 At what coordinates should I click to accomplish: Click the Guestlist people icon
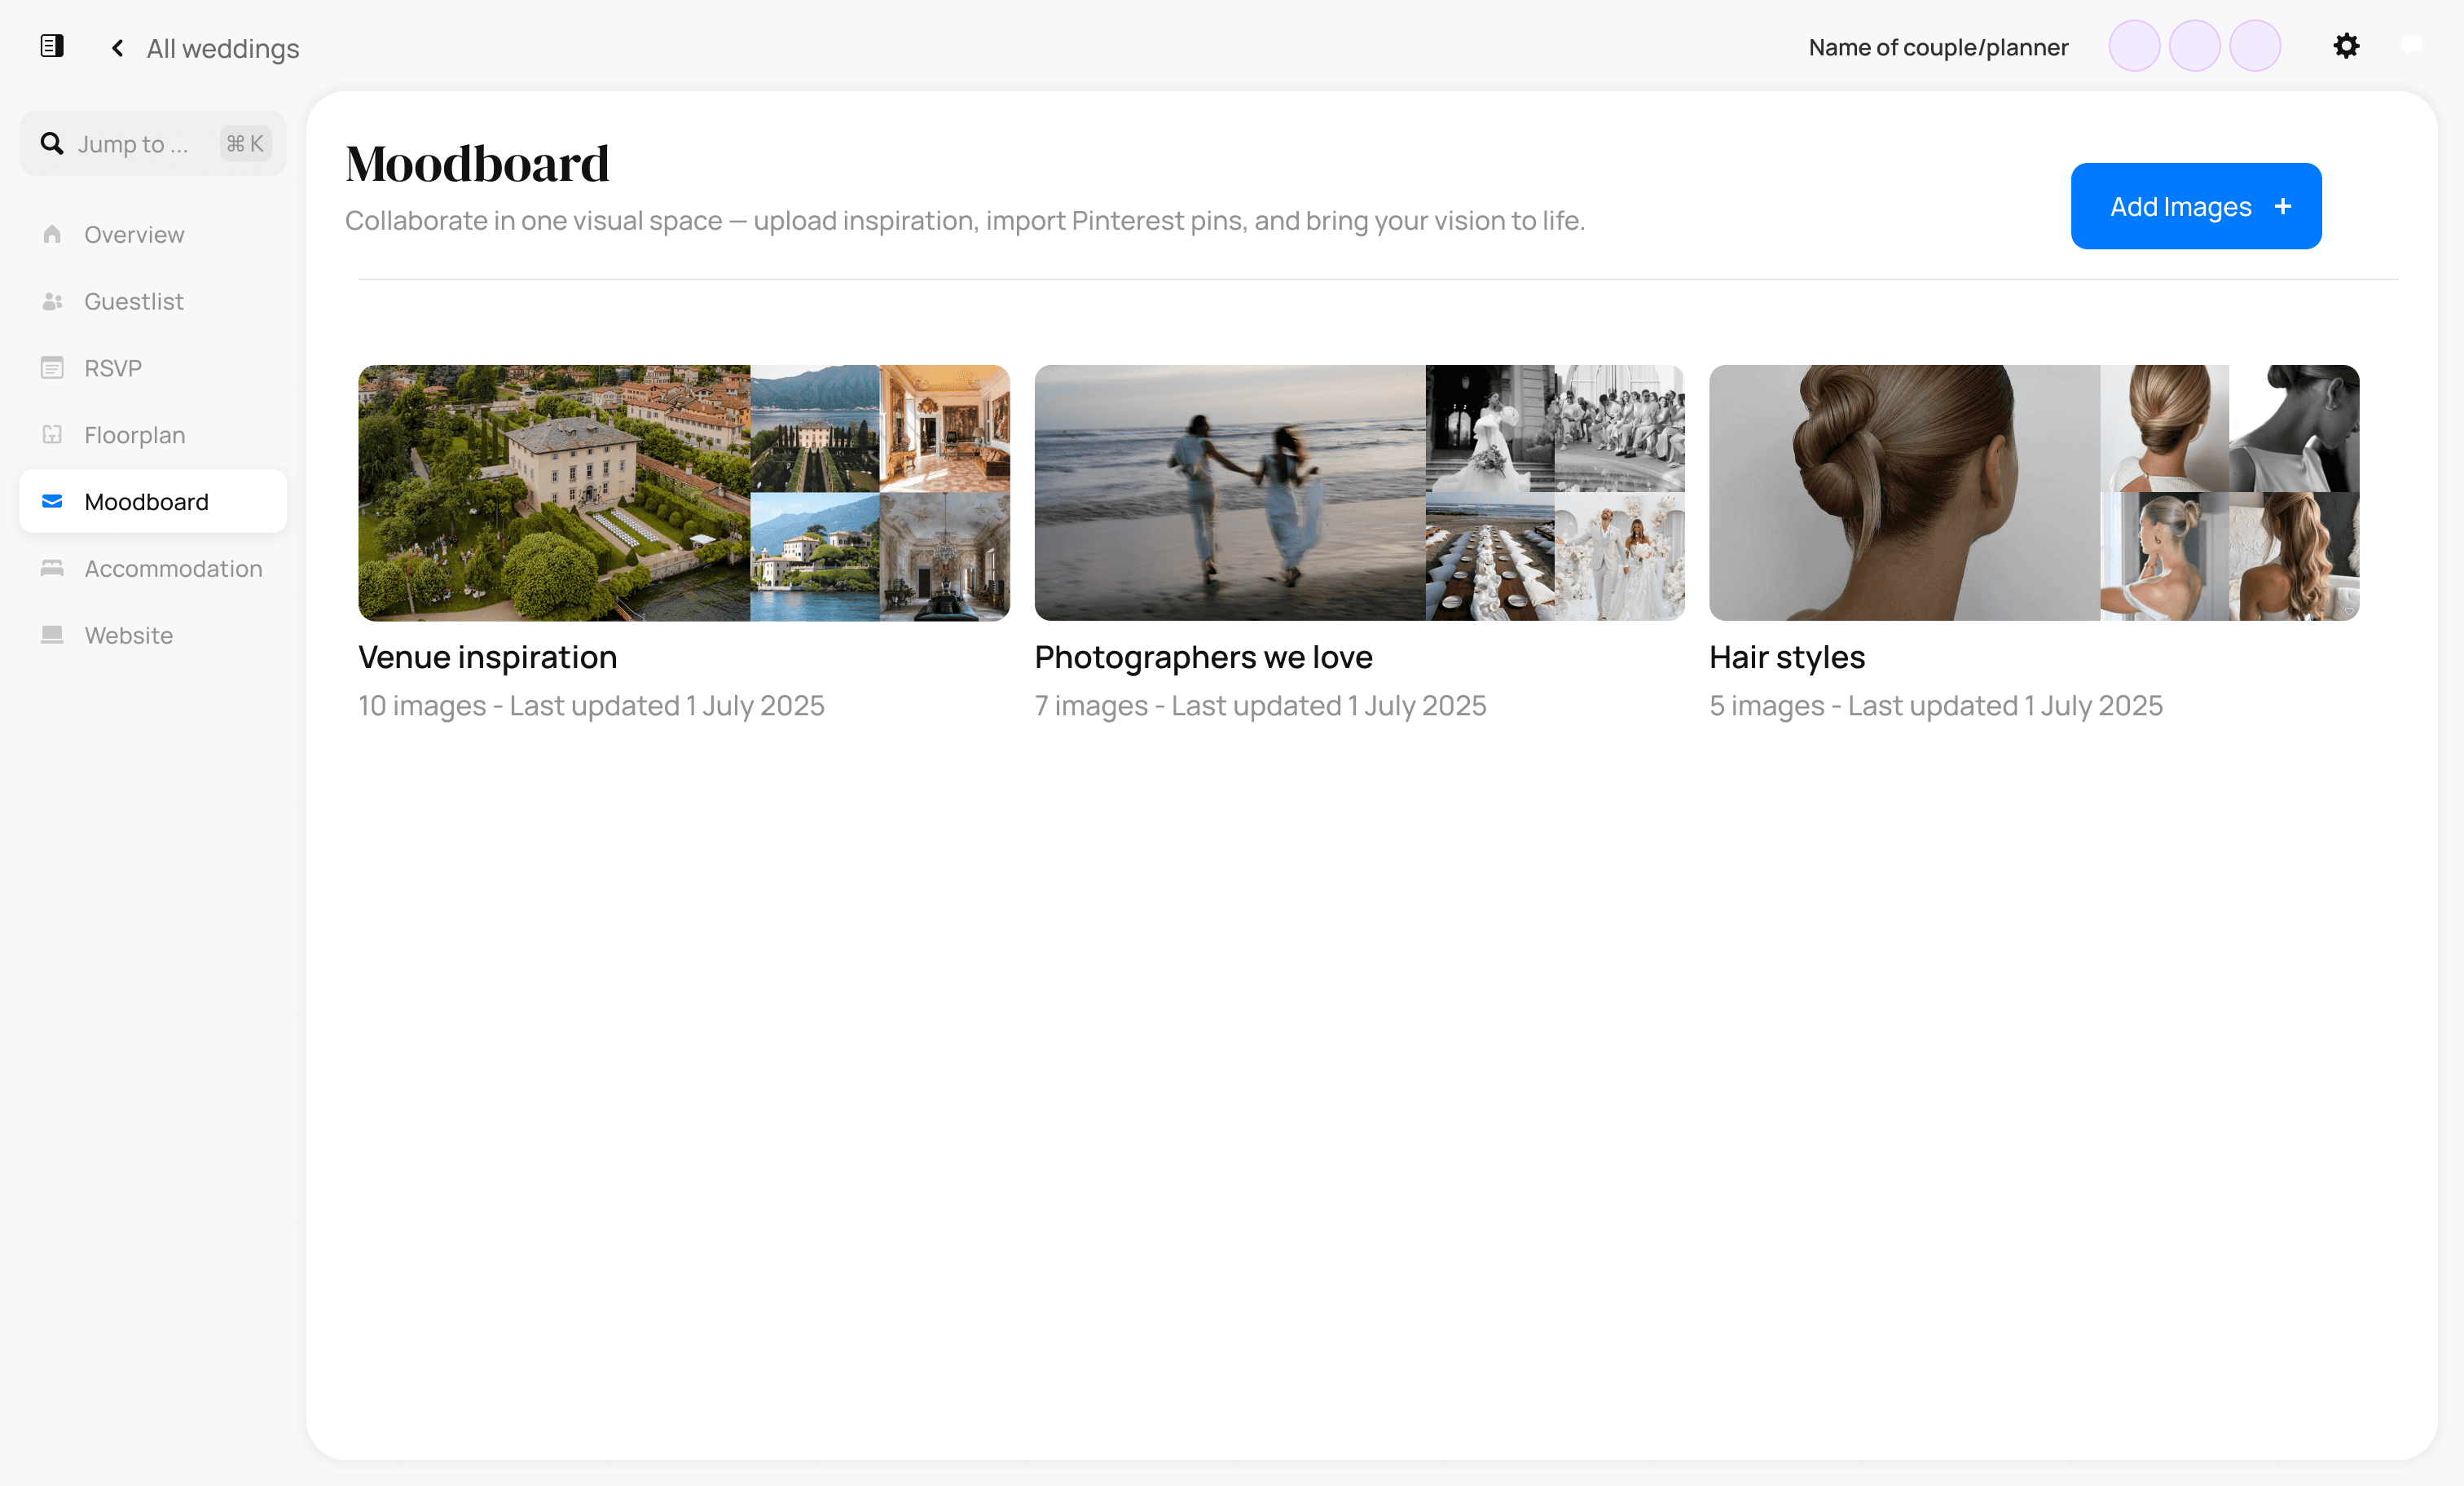52,301
